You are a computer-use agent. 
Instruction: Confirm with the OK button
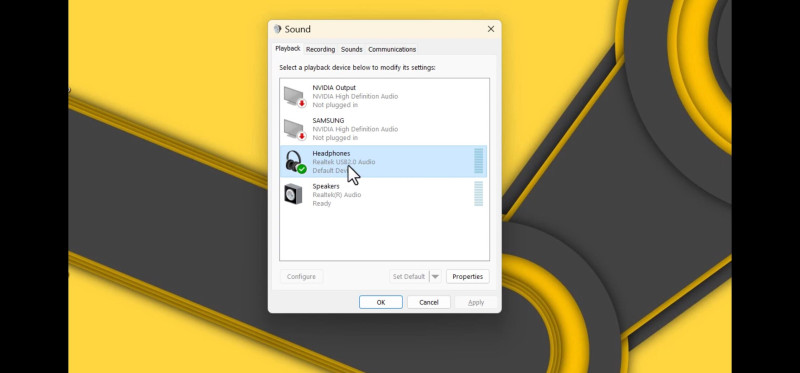pos(381,302)
